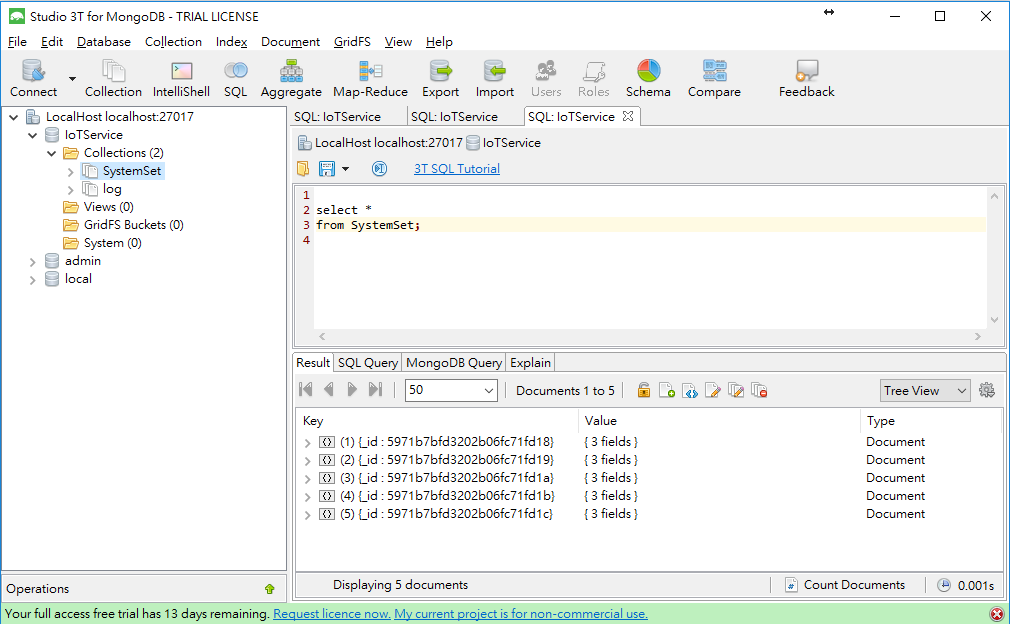Open the results settings gear
The image size is (1010, 624).
click(x=987, y=390)
